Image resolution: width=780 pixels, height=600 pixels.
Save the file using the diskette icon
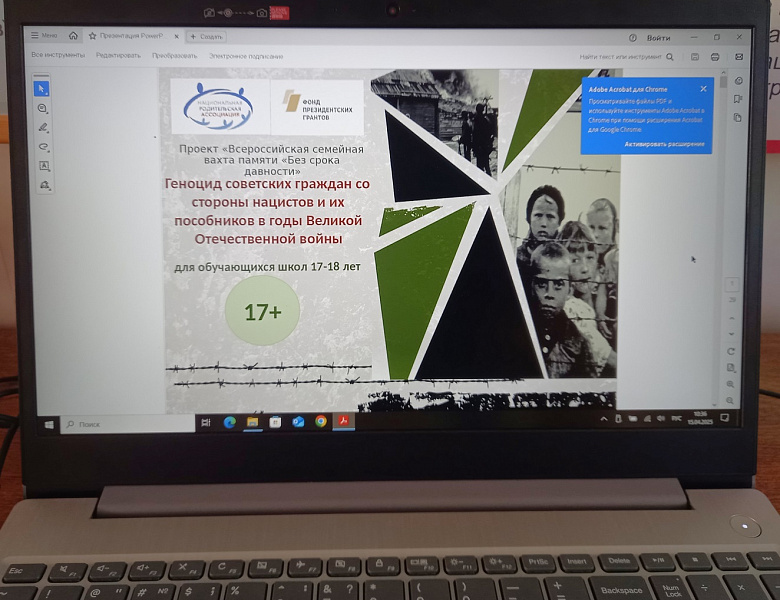pos(695,57)
